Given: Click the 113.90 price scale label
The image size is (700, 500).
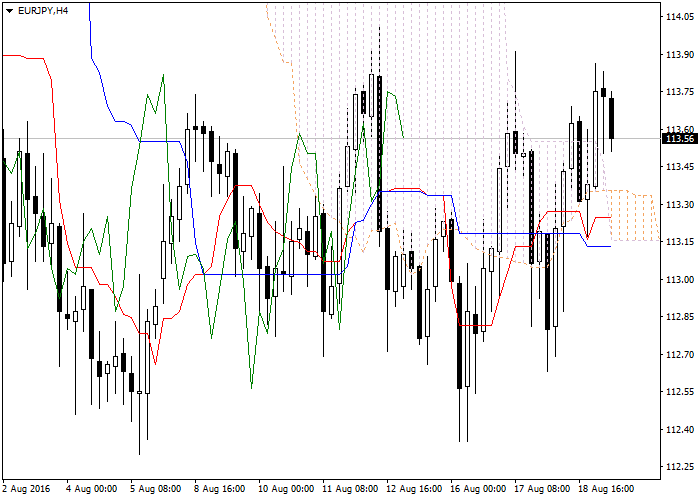Looking at the screenshot, I should [680, 54].
